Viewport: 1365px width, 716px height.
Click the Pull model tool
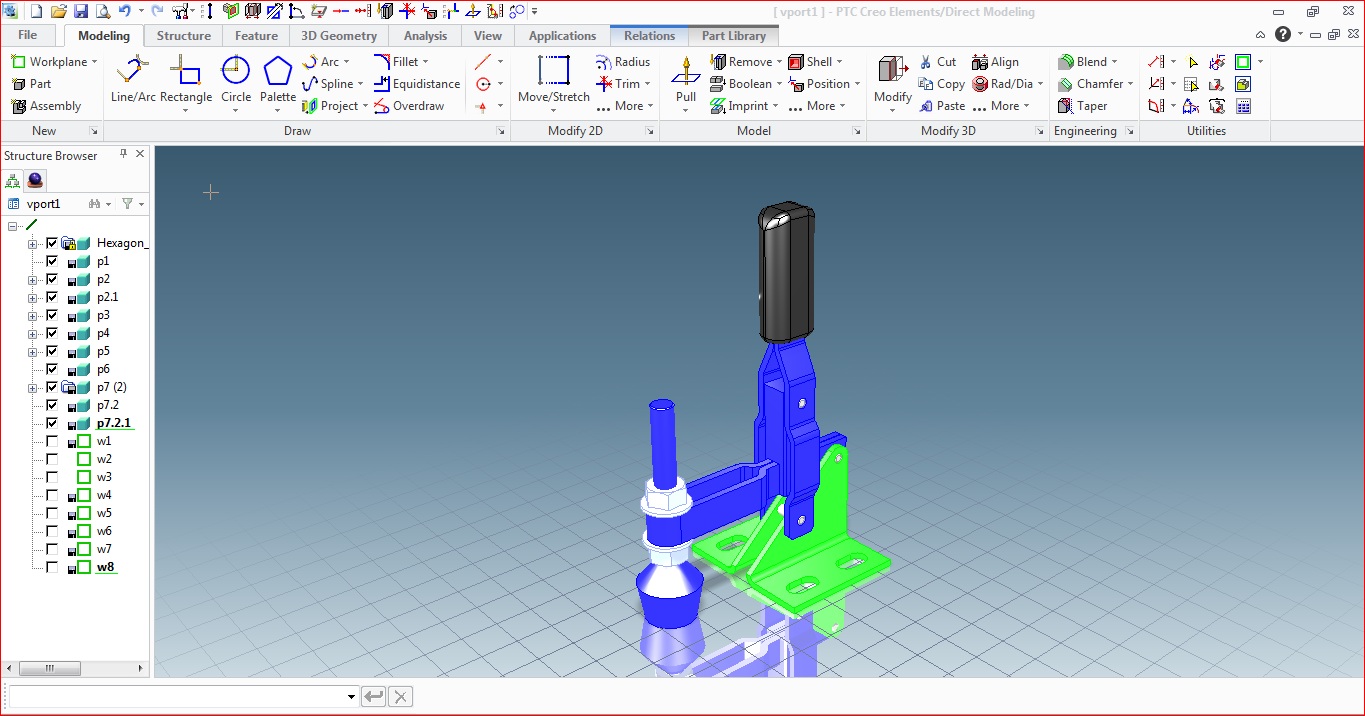point(686,79)
